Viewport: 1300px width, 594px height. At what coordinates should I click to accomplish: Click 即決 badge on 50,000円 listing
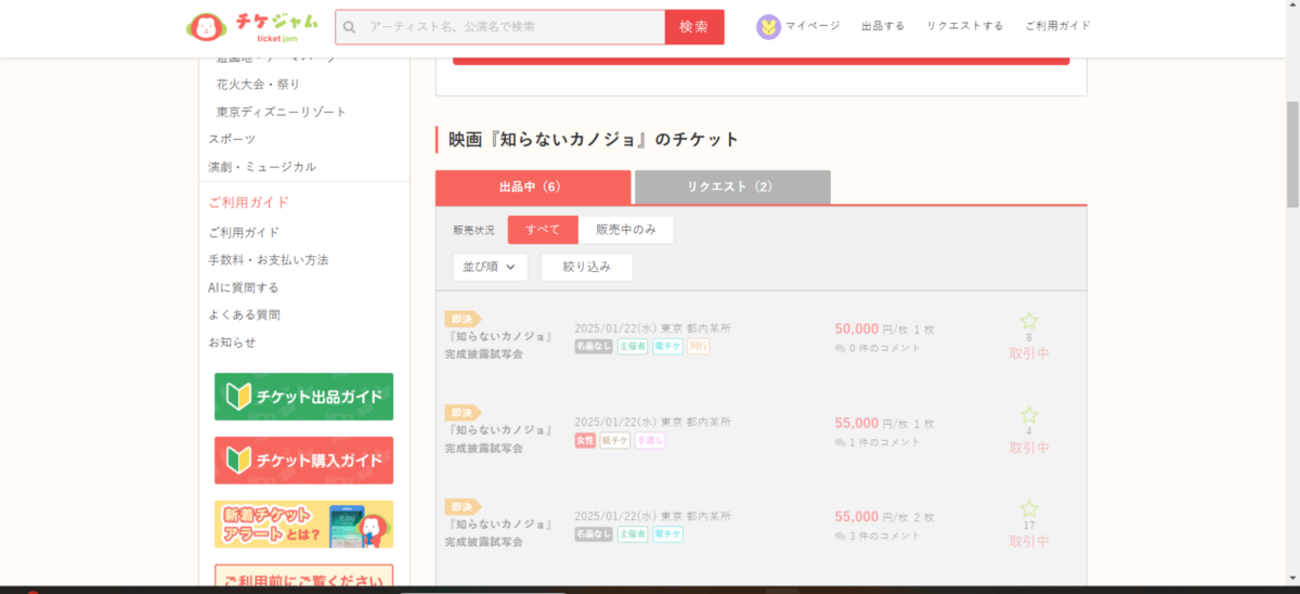point(462,319)
